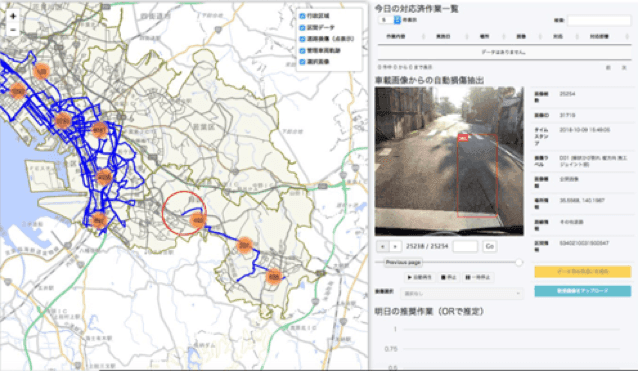Viewport: 638px width, 371px height.
Task: Zoom in the map with plus button
Action: pyautogui.click(x=13, y=16)
